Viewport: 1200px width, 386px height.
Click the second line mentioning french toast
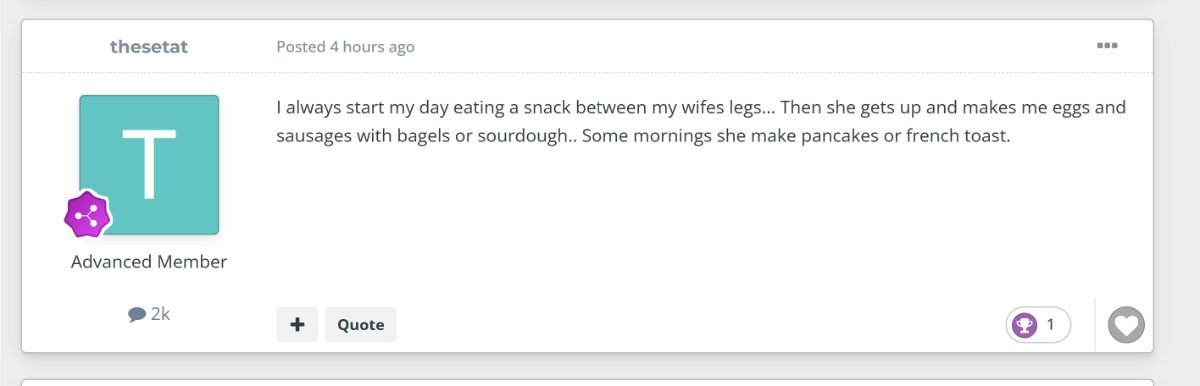644,136
